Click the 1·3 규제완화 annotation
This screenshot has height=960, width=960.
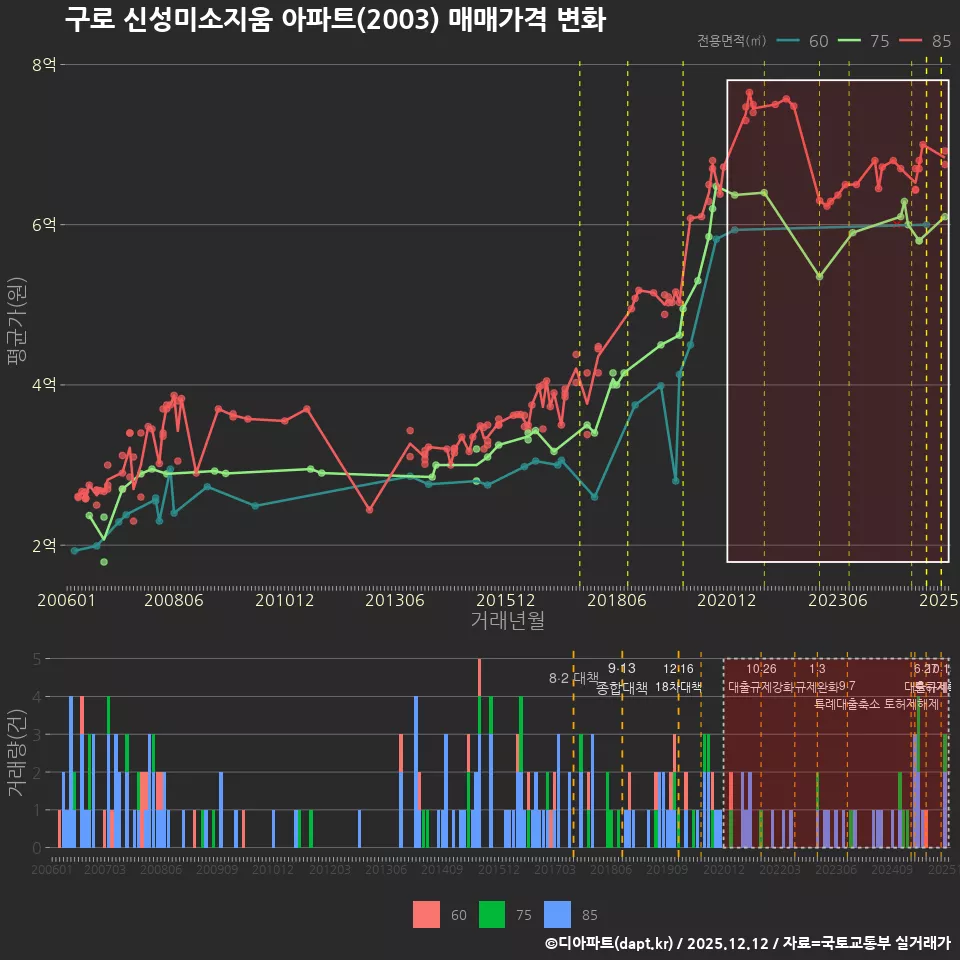[818, 676]
